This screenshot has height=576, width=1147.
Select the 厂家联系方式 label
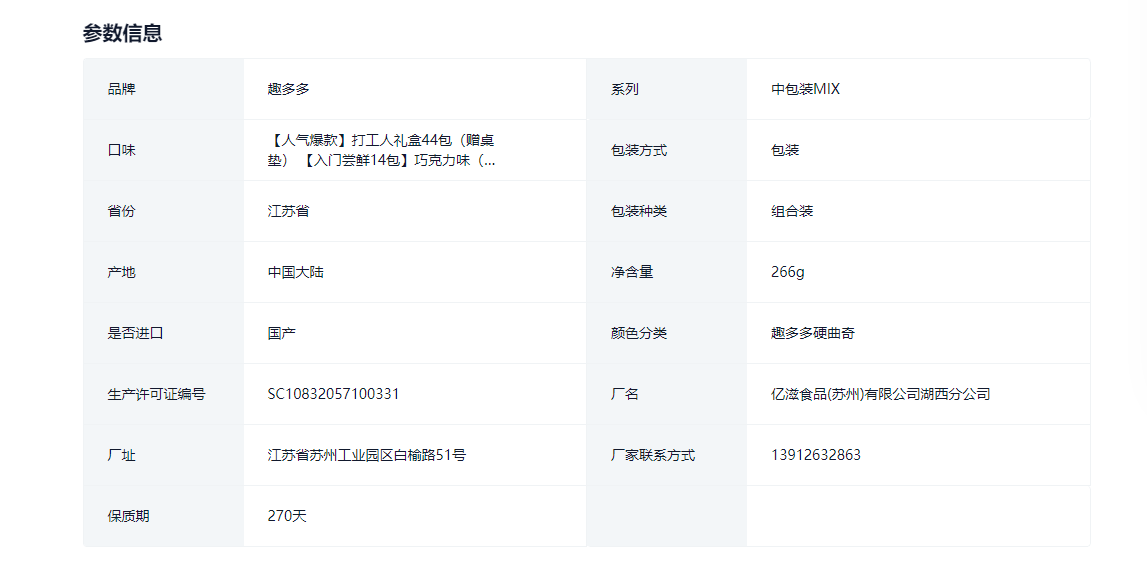[653, 455]
